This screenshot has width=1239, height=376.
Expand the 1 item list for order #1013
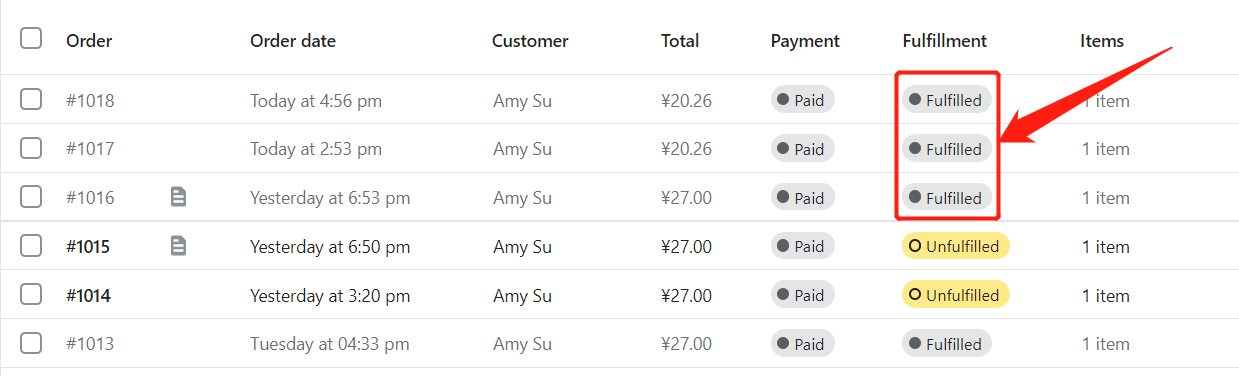pyautogui.click(x=1106, y=344)
